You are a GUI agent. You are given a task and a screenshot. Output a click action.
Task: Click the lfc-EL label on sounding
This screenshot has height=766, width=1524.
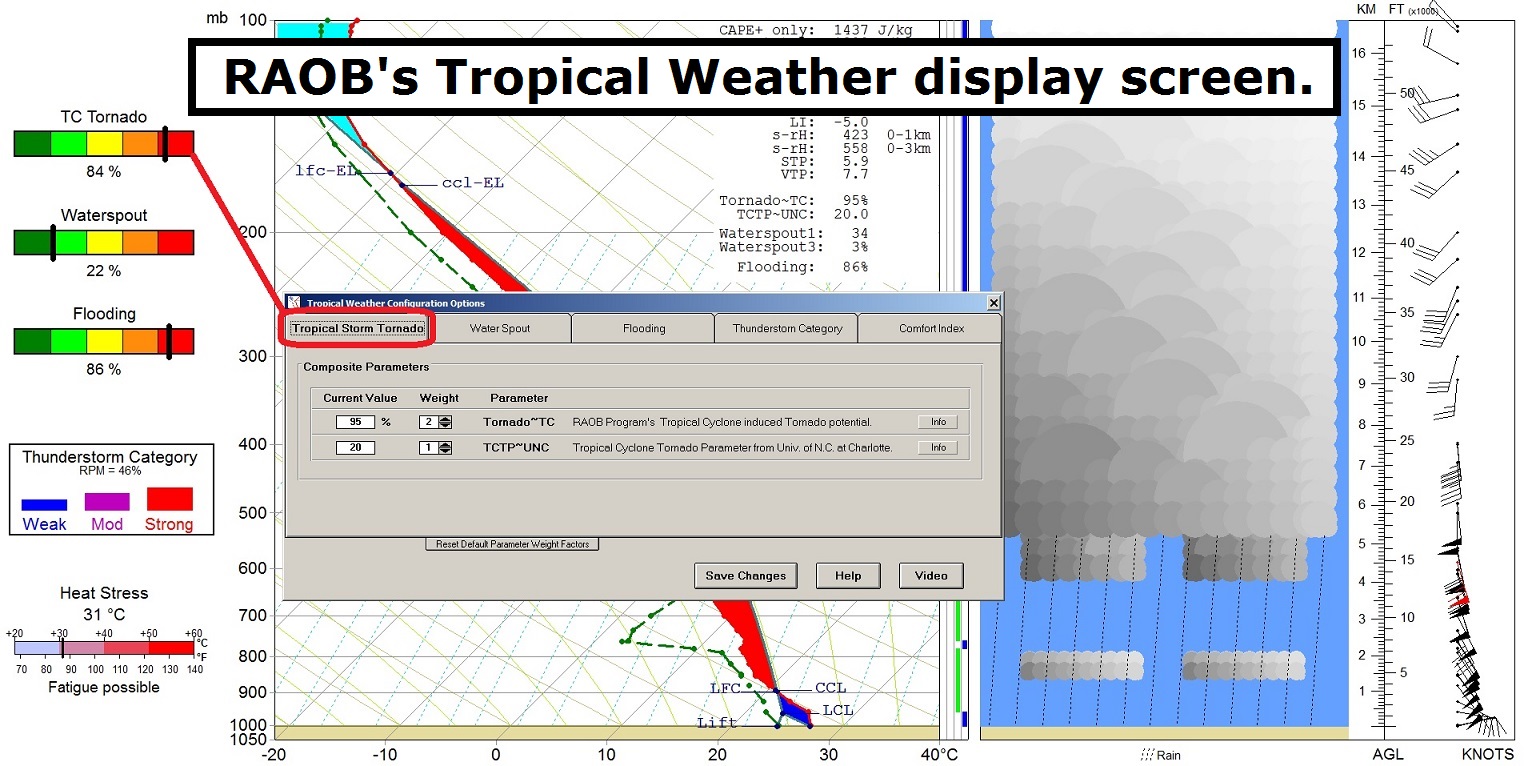326,171
